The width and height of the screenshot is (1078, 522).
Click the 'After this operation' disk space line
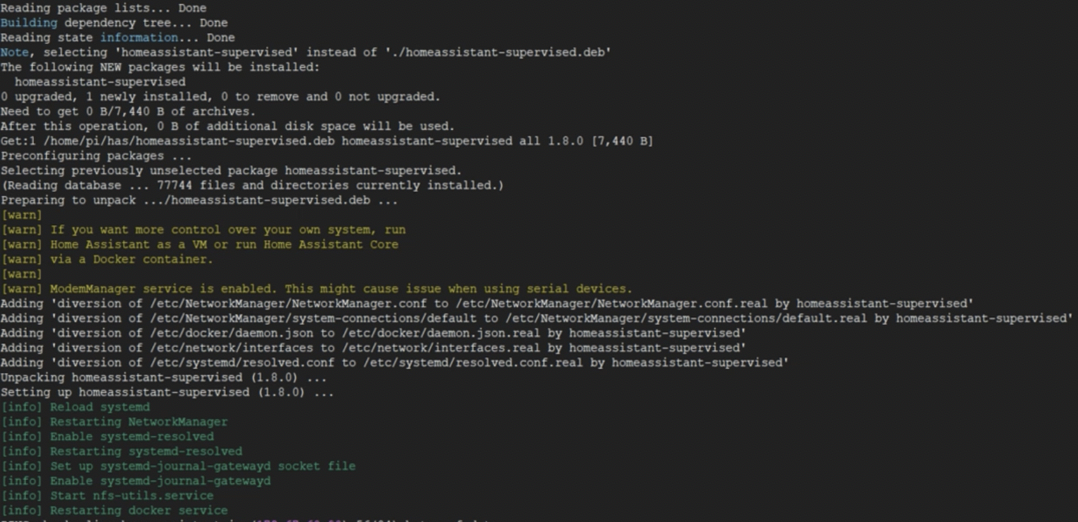pos(227,126)
